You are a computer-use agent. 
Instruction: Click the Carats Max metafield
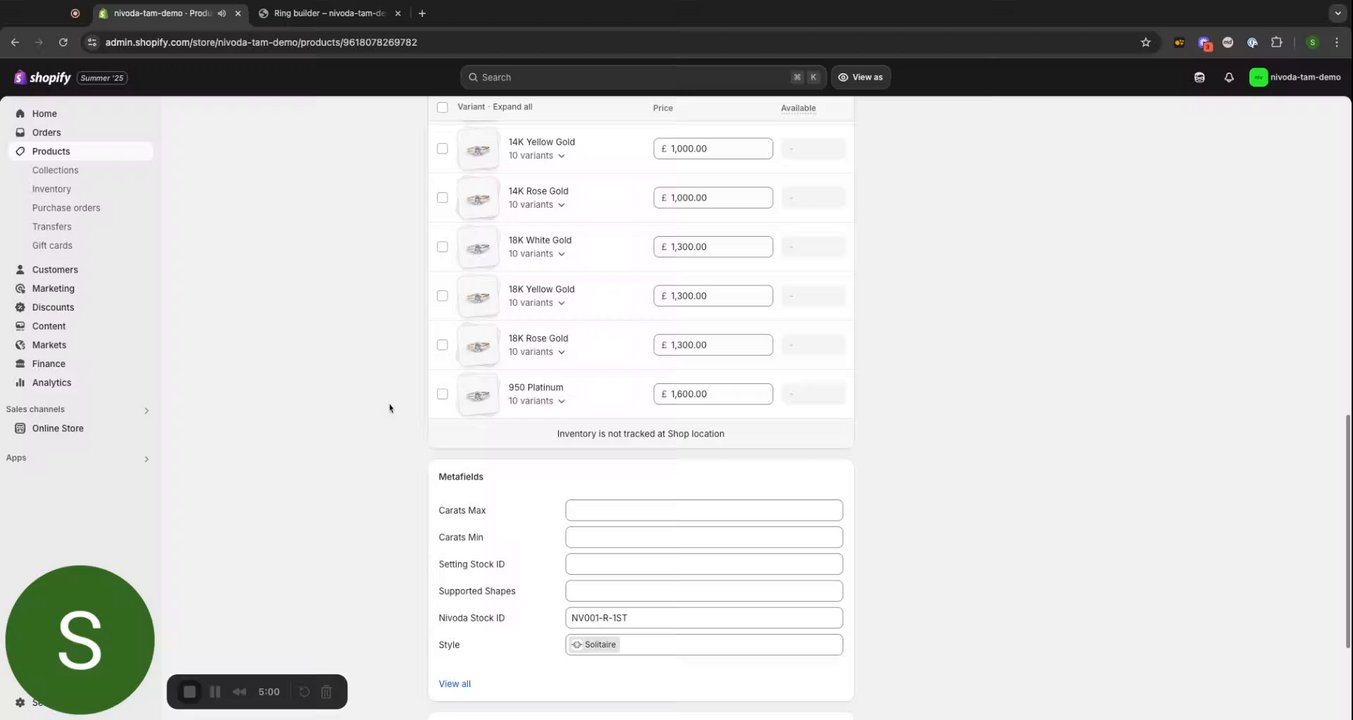click(x=704, y=510)
